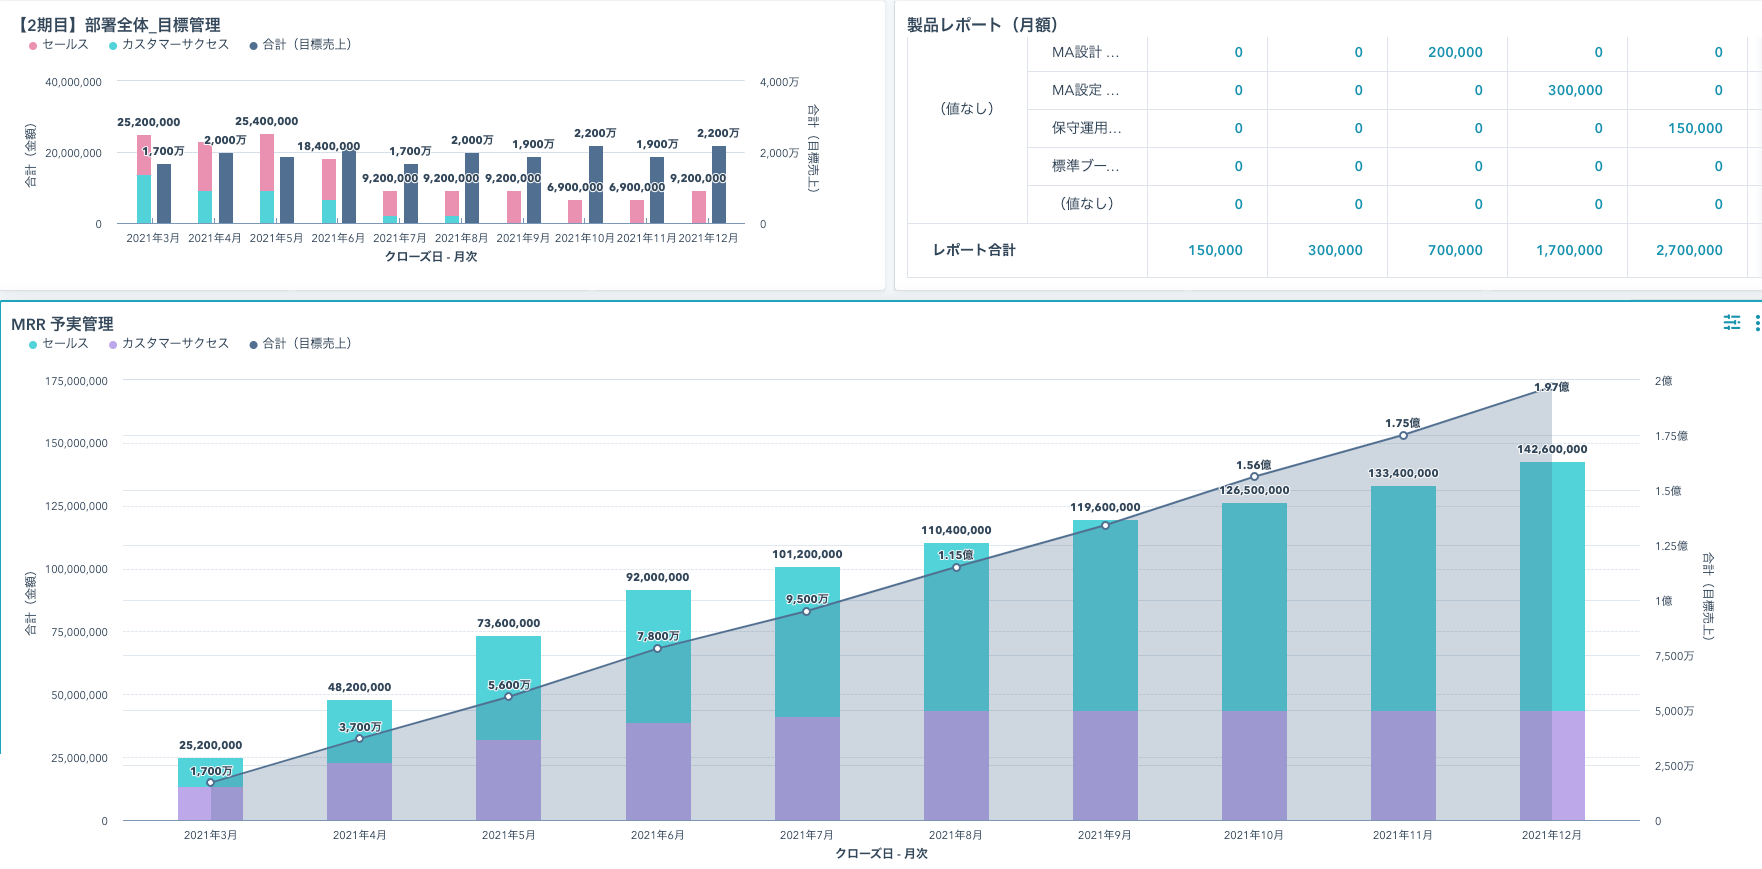Click the dark blue target bar for 2021年12月 in top chart
The width and height of the screenshot is (1762, 869).
tap(719, 185)
